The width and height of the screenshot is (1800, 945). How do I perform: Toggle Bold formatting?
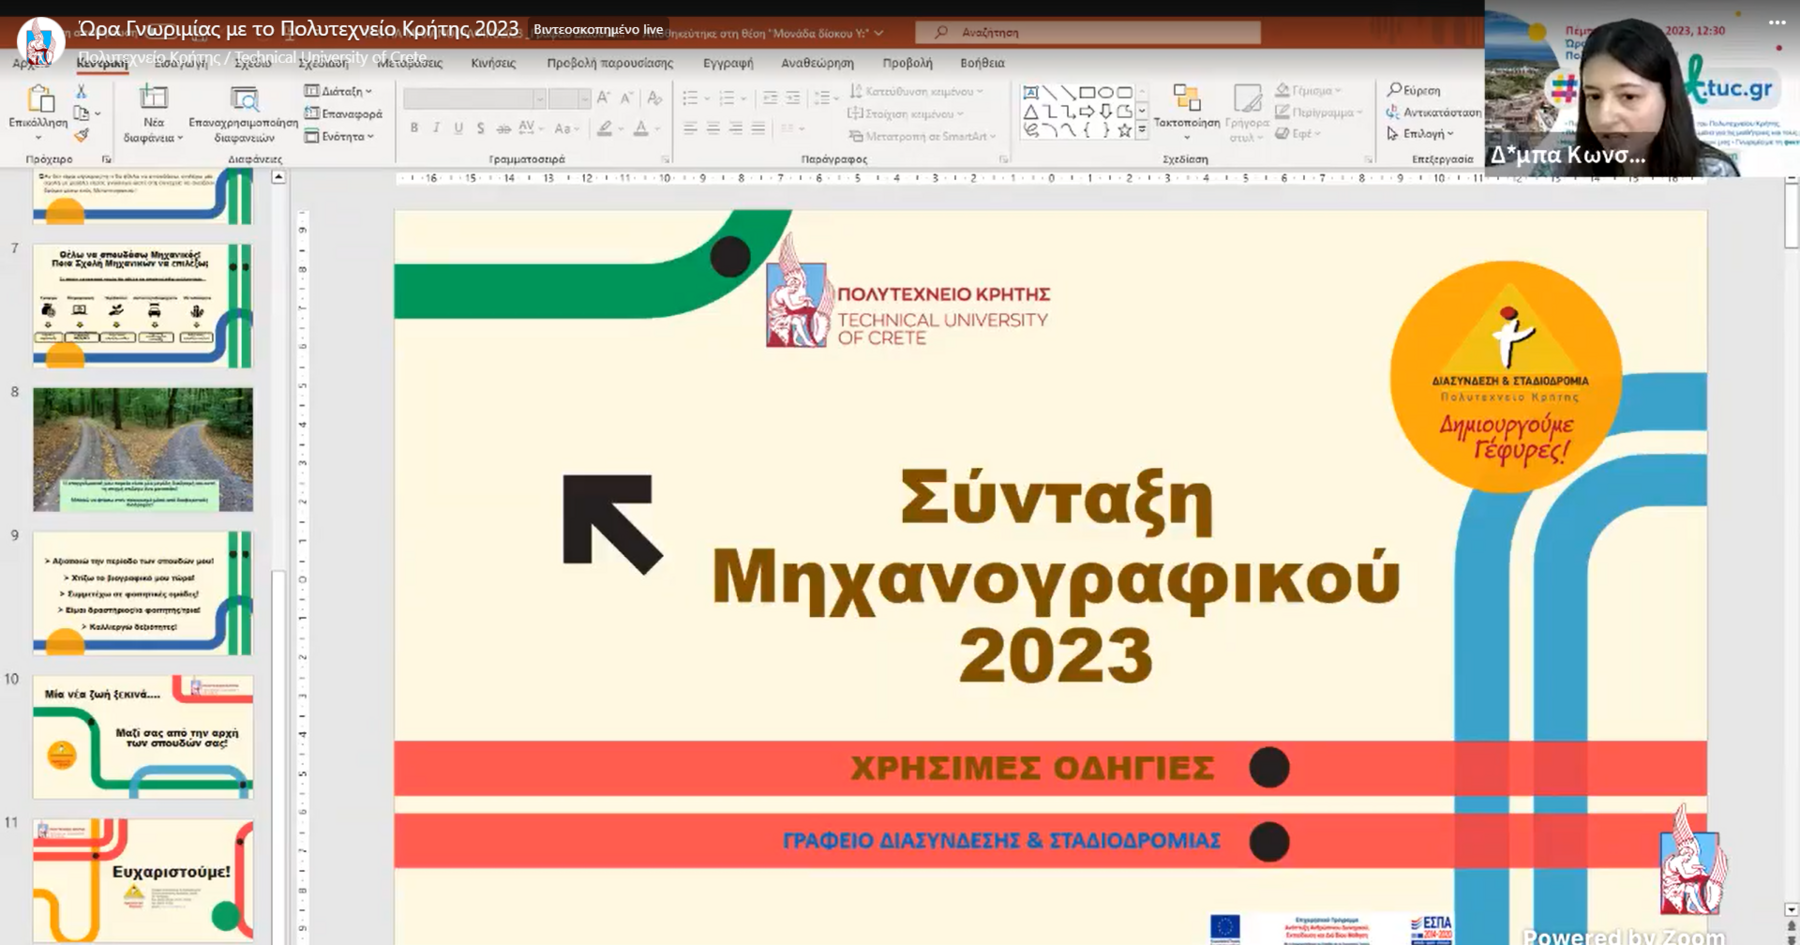point(414,128)
